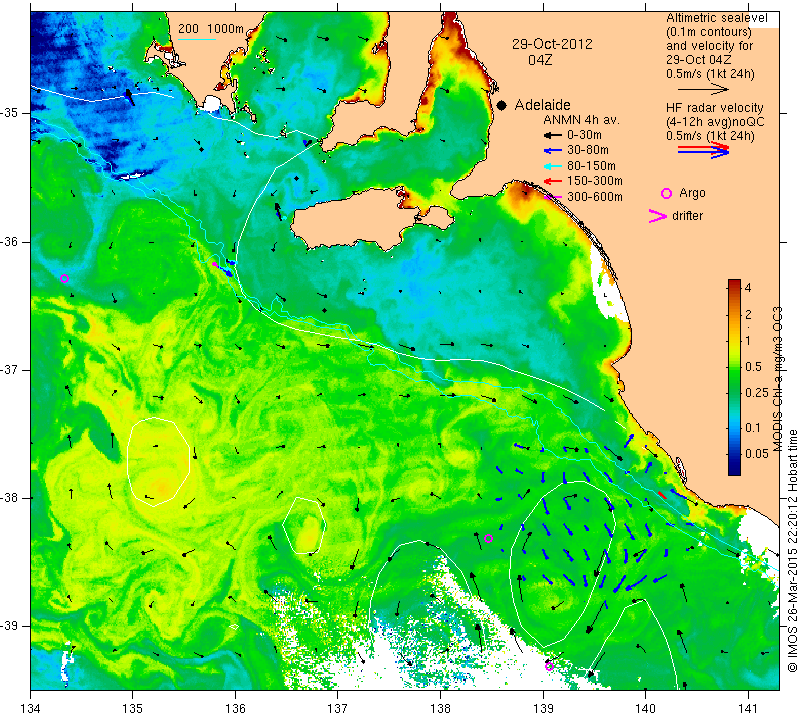Click 'Altimetric sealevel' legend heading
The image size is (800, 720).
[x=716, y=18]
